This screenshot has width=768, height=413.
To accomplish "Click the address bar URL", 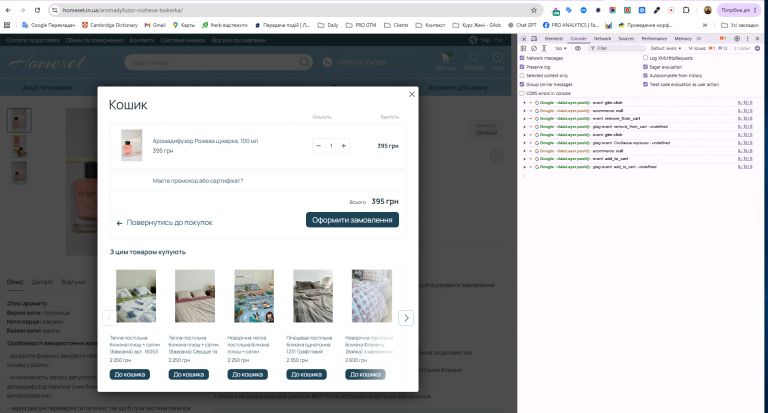I will pos(123,10).
